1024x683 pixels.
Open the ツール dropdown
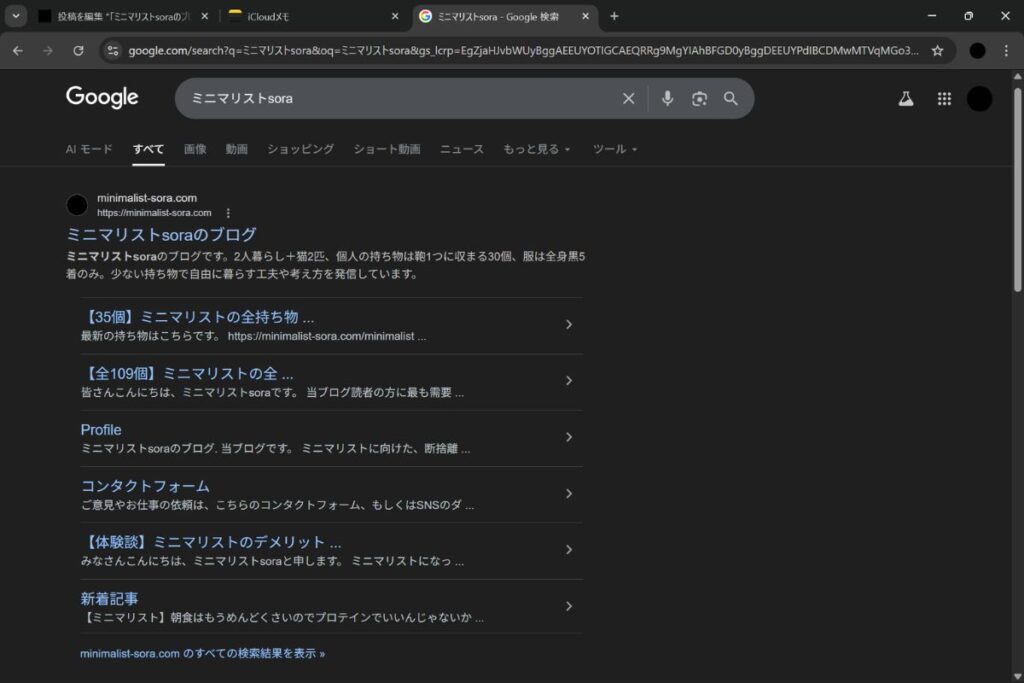pyautogui.click(x=614, y=149)
